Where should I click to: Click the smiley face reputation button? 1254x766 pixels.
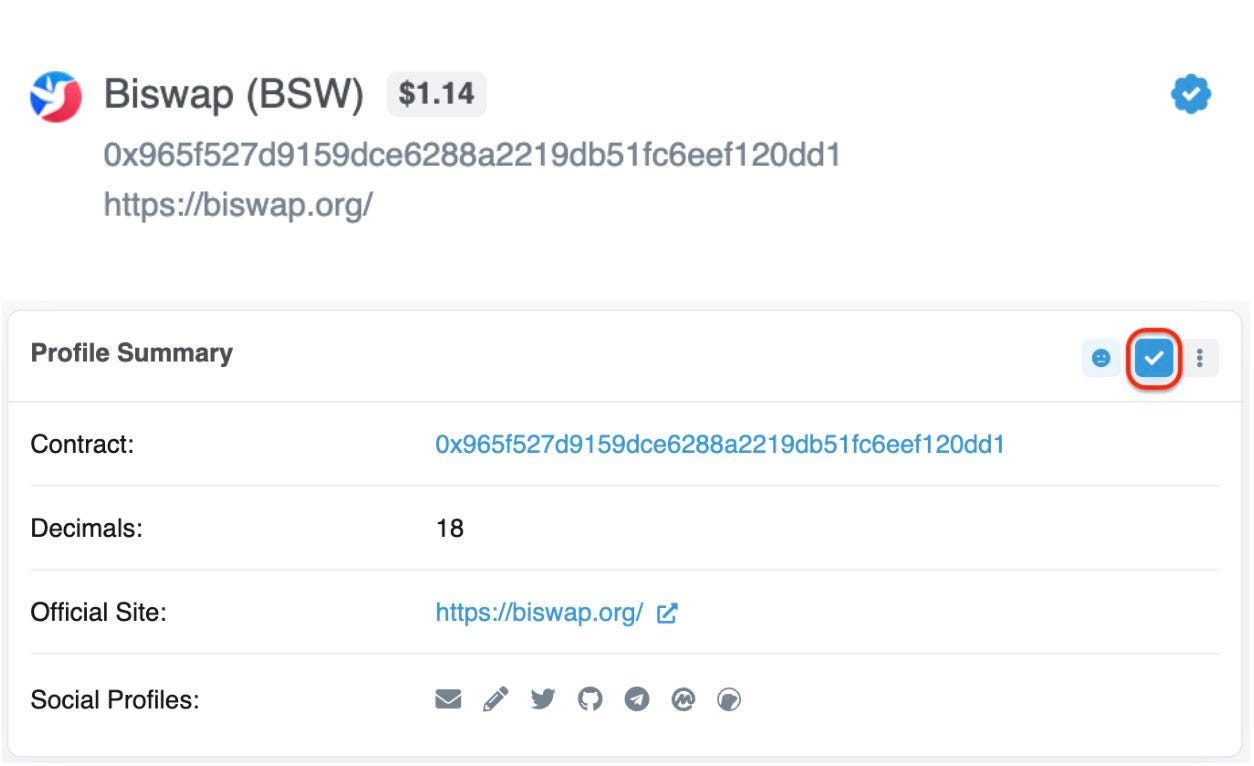tap(1101, 358)
